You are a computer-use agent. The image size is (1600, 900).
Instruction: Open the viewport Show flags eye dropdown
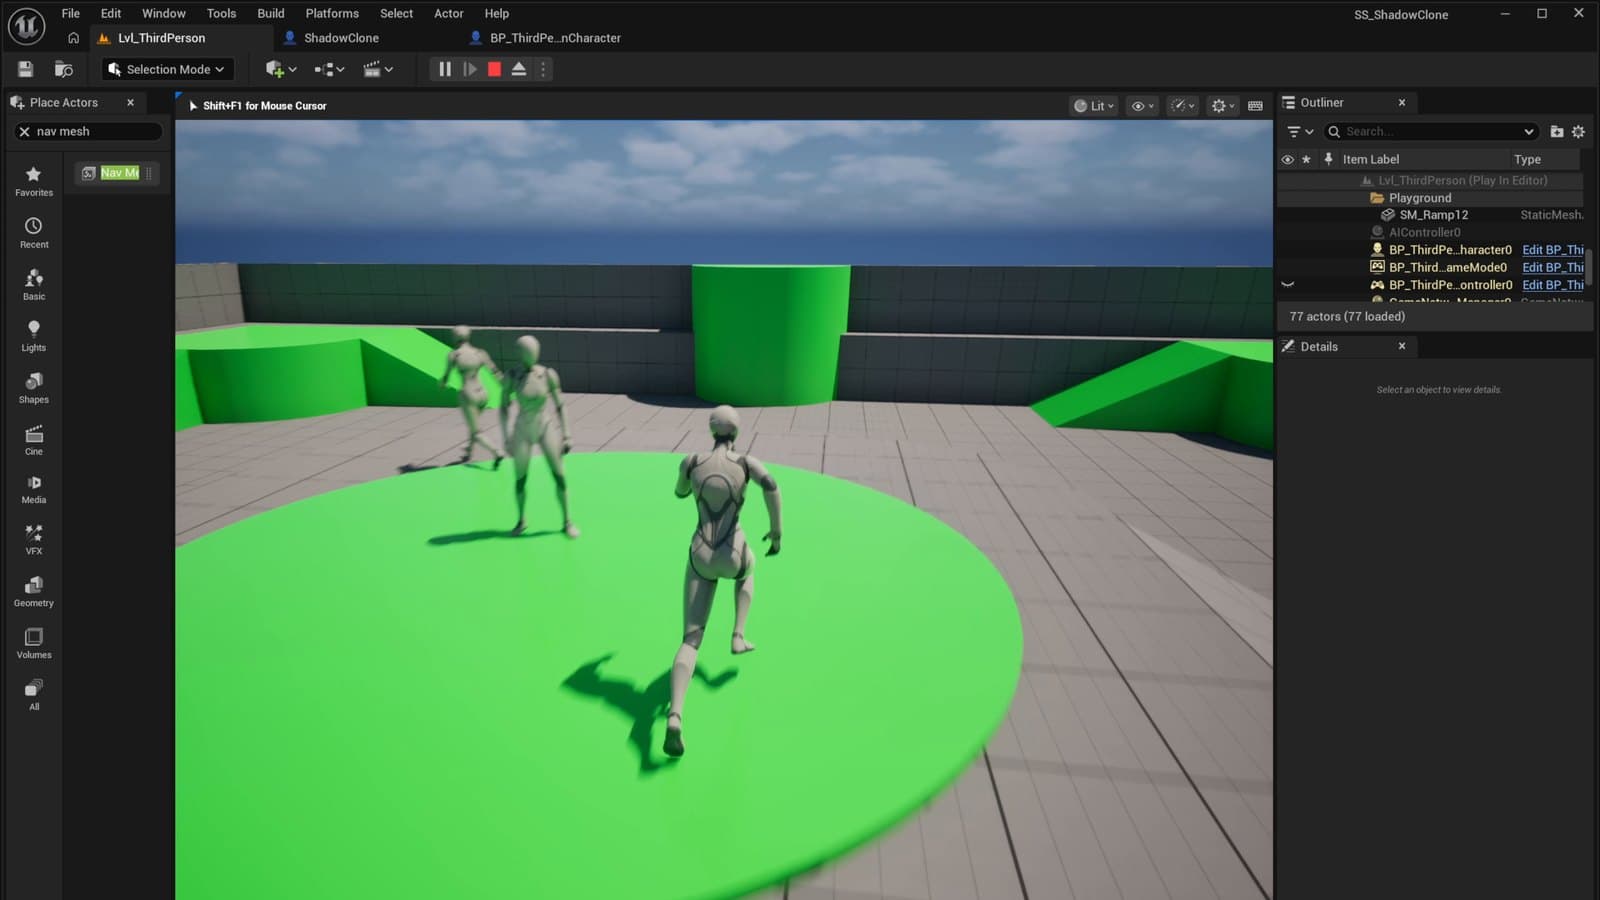click(x=1142, y=106)
